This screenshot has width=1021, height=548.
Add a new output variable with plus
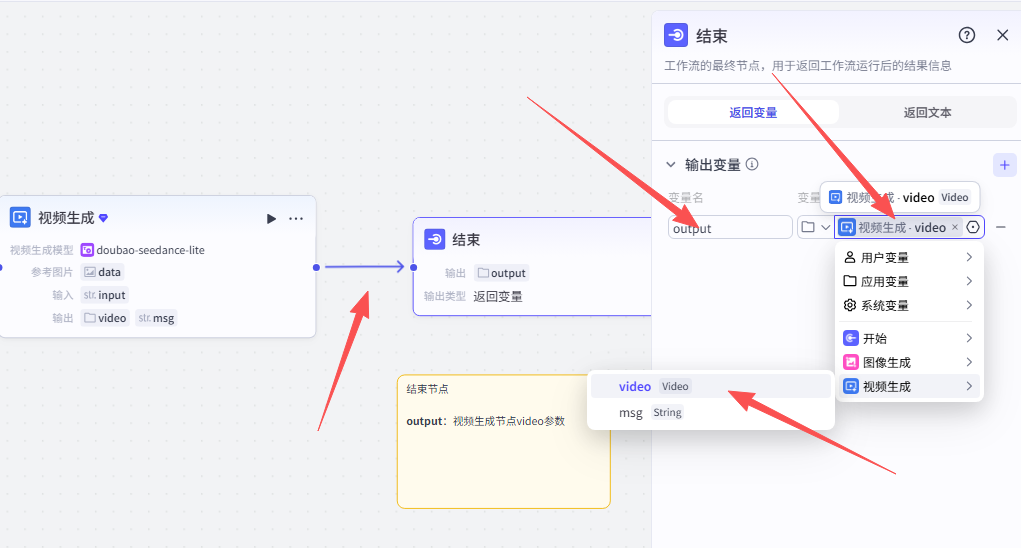tap(1005, 165)
